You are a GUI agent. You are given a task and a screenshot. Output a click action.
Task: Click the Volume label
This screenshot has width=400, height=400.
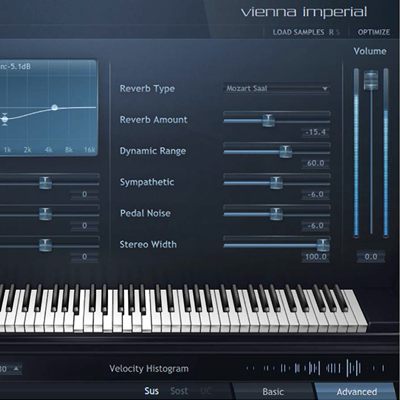coord(370,51)
